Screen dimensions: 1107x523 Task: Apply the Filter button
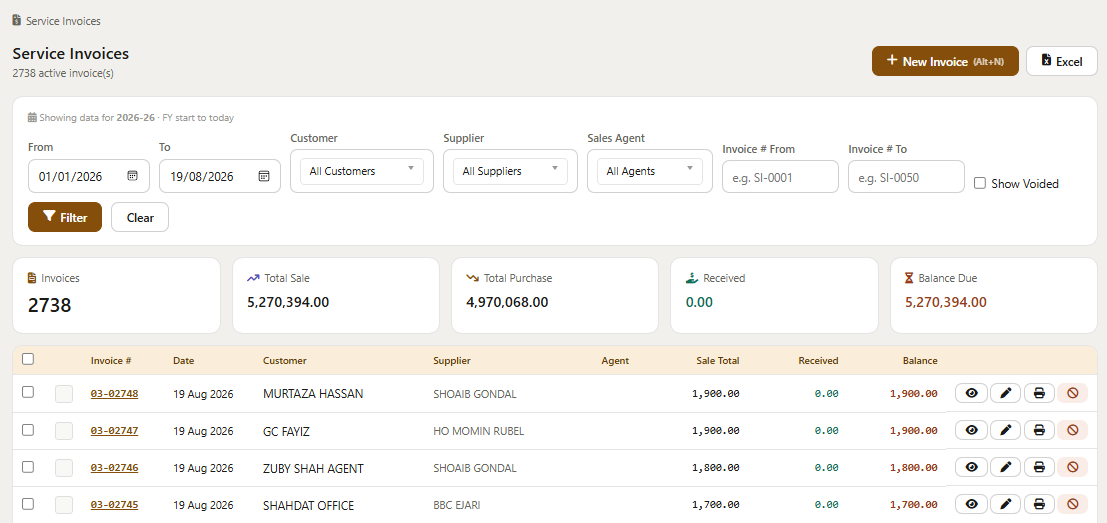[65, 217]
